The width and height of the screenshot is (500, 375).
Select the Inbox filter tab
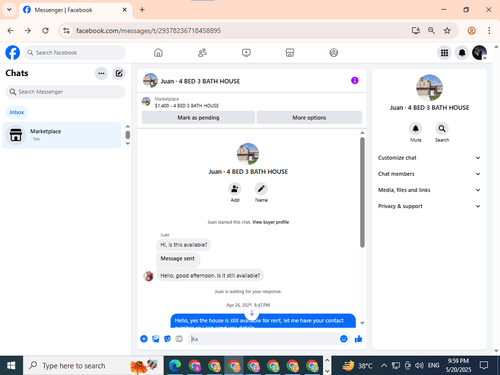17,112
